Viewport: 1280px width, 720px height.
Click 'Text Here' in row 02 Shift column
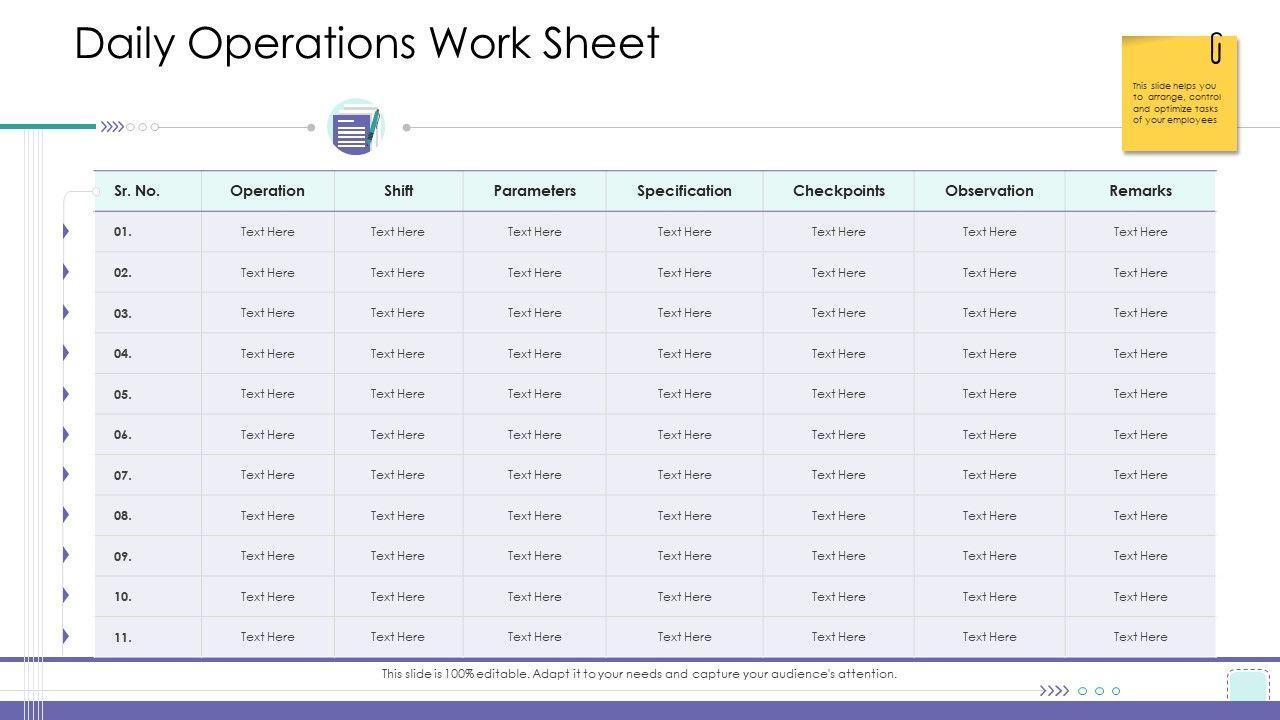pyautogui.click(x=398, y=273)
